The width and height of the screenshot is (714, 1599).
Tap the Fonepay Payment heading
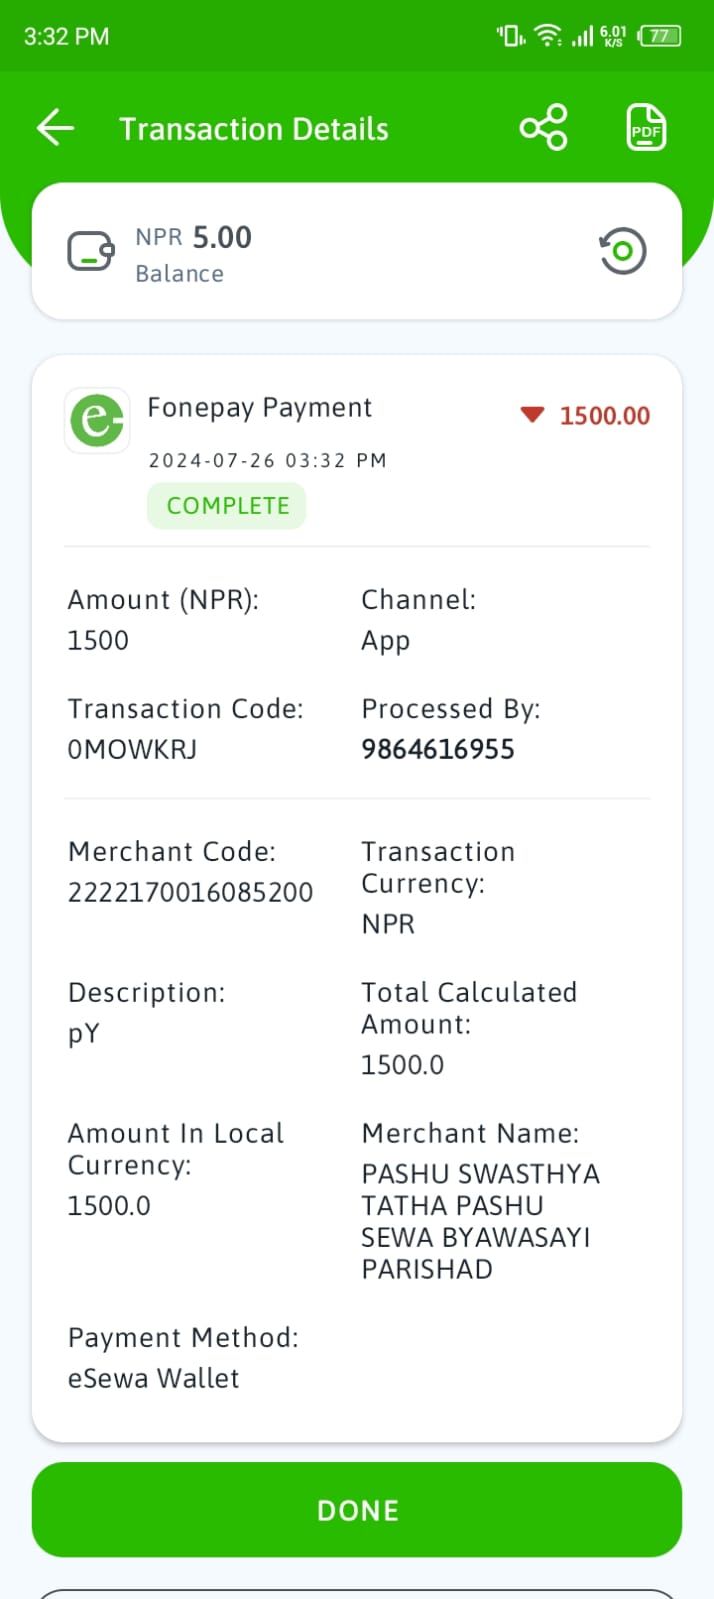click(259, 408)
